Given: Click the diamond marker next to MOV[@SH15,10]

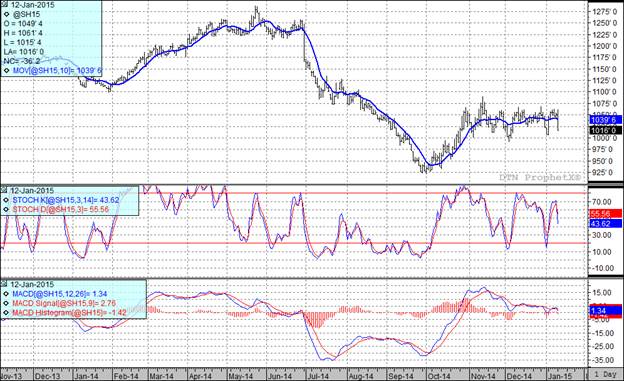Looking at the screenshot, I should 6,71.
